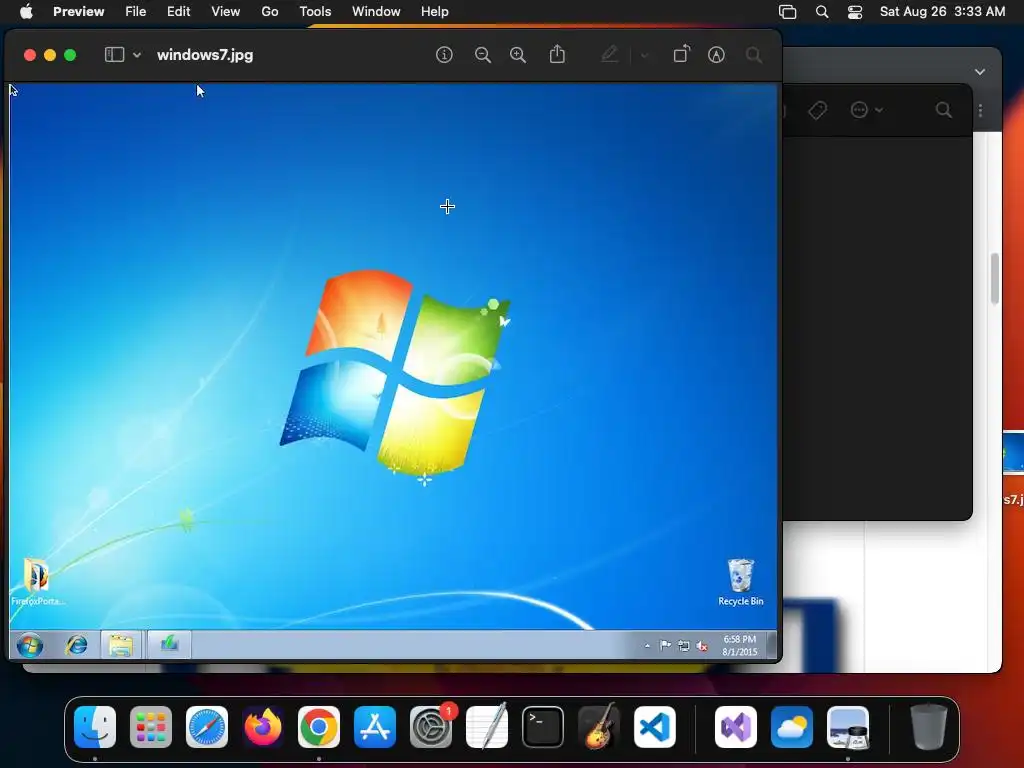Click the three-dot overflow in background window
Image resolution: width=1024 pixels, height=768 pixels.
pos(980,111)
